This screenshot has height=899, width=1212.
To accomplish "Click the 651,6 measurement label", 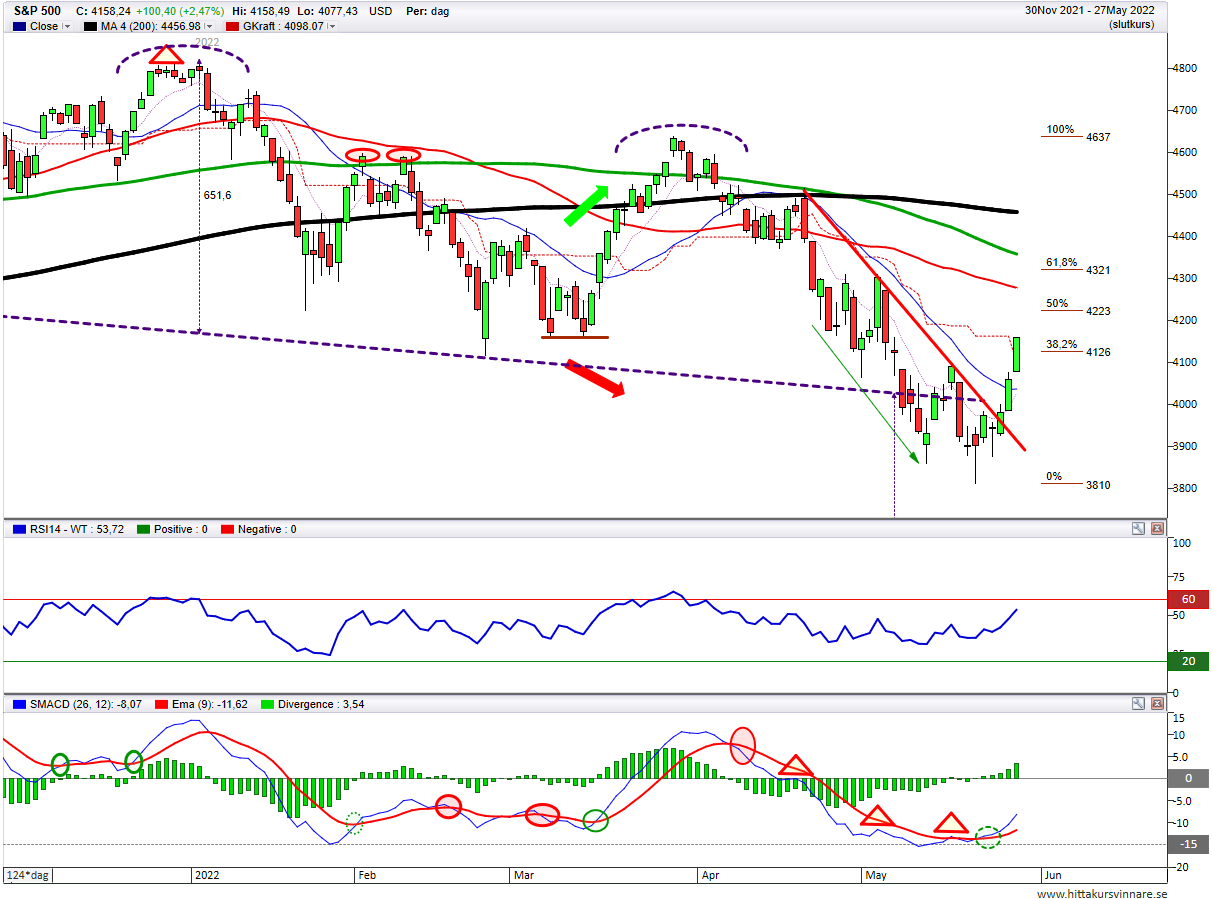I will 218,196.
